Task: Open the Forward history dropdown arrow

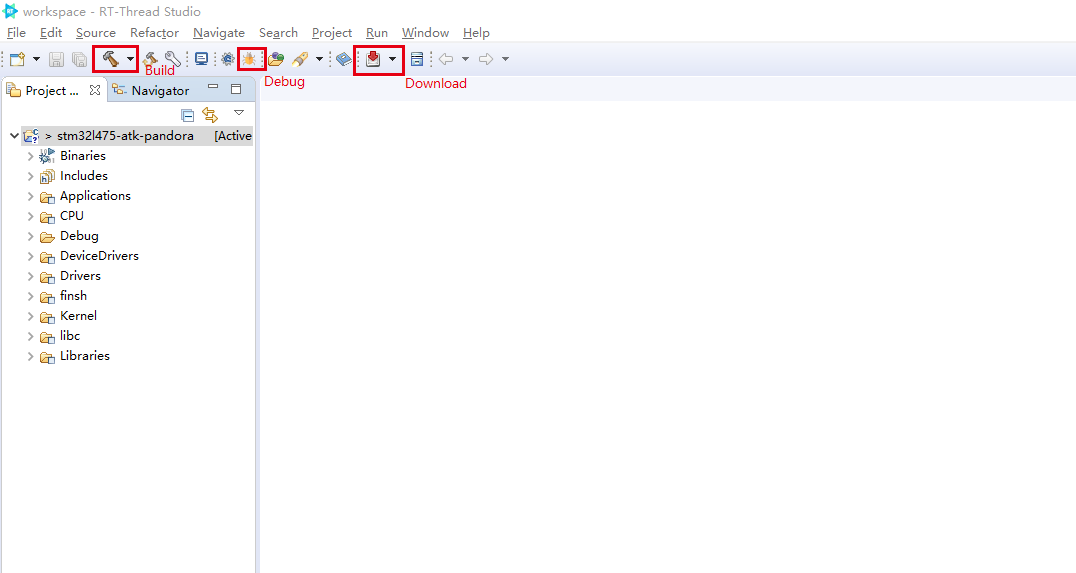Action: pos(506,59)
